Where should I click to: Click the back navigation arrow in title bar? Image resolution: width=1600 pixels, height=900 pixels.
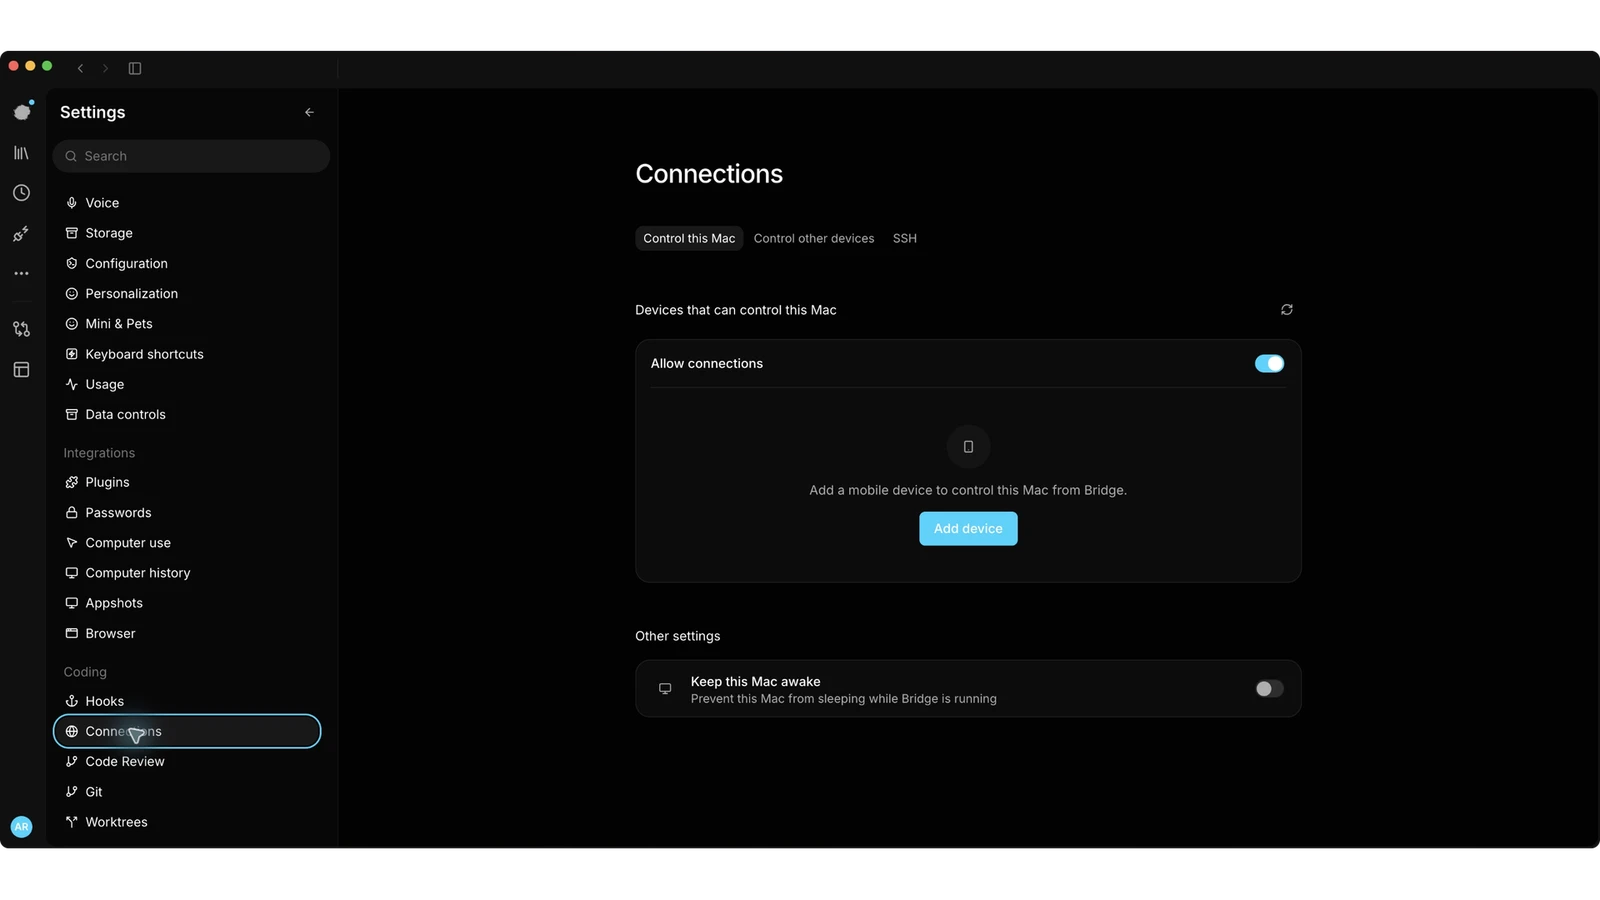[80, 68]
